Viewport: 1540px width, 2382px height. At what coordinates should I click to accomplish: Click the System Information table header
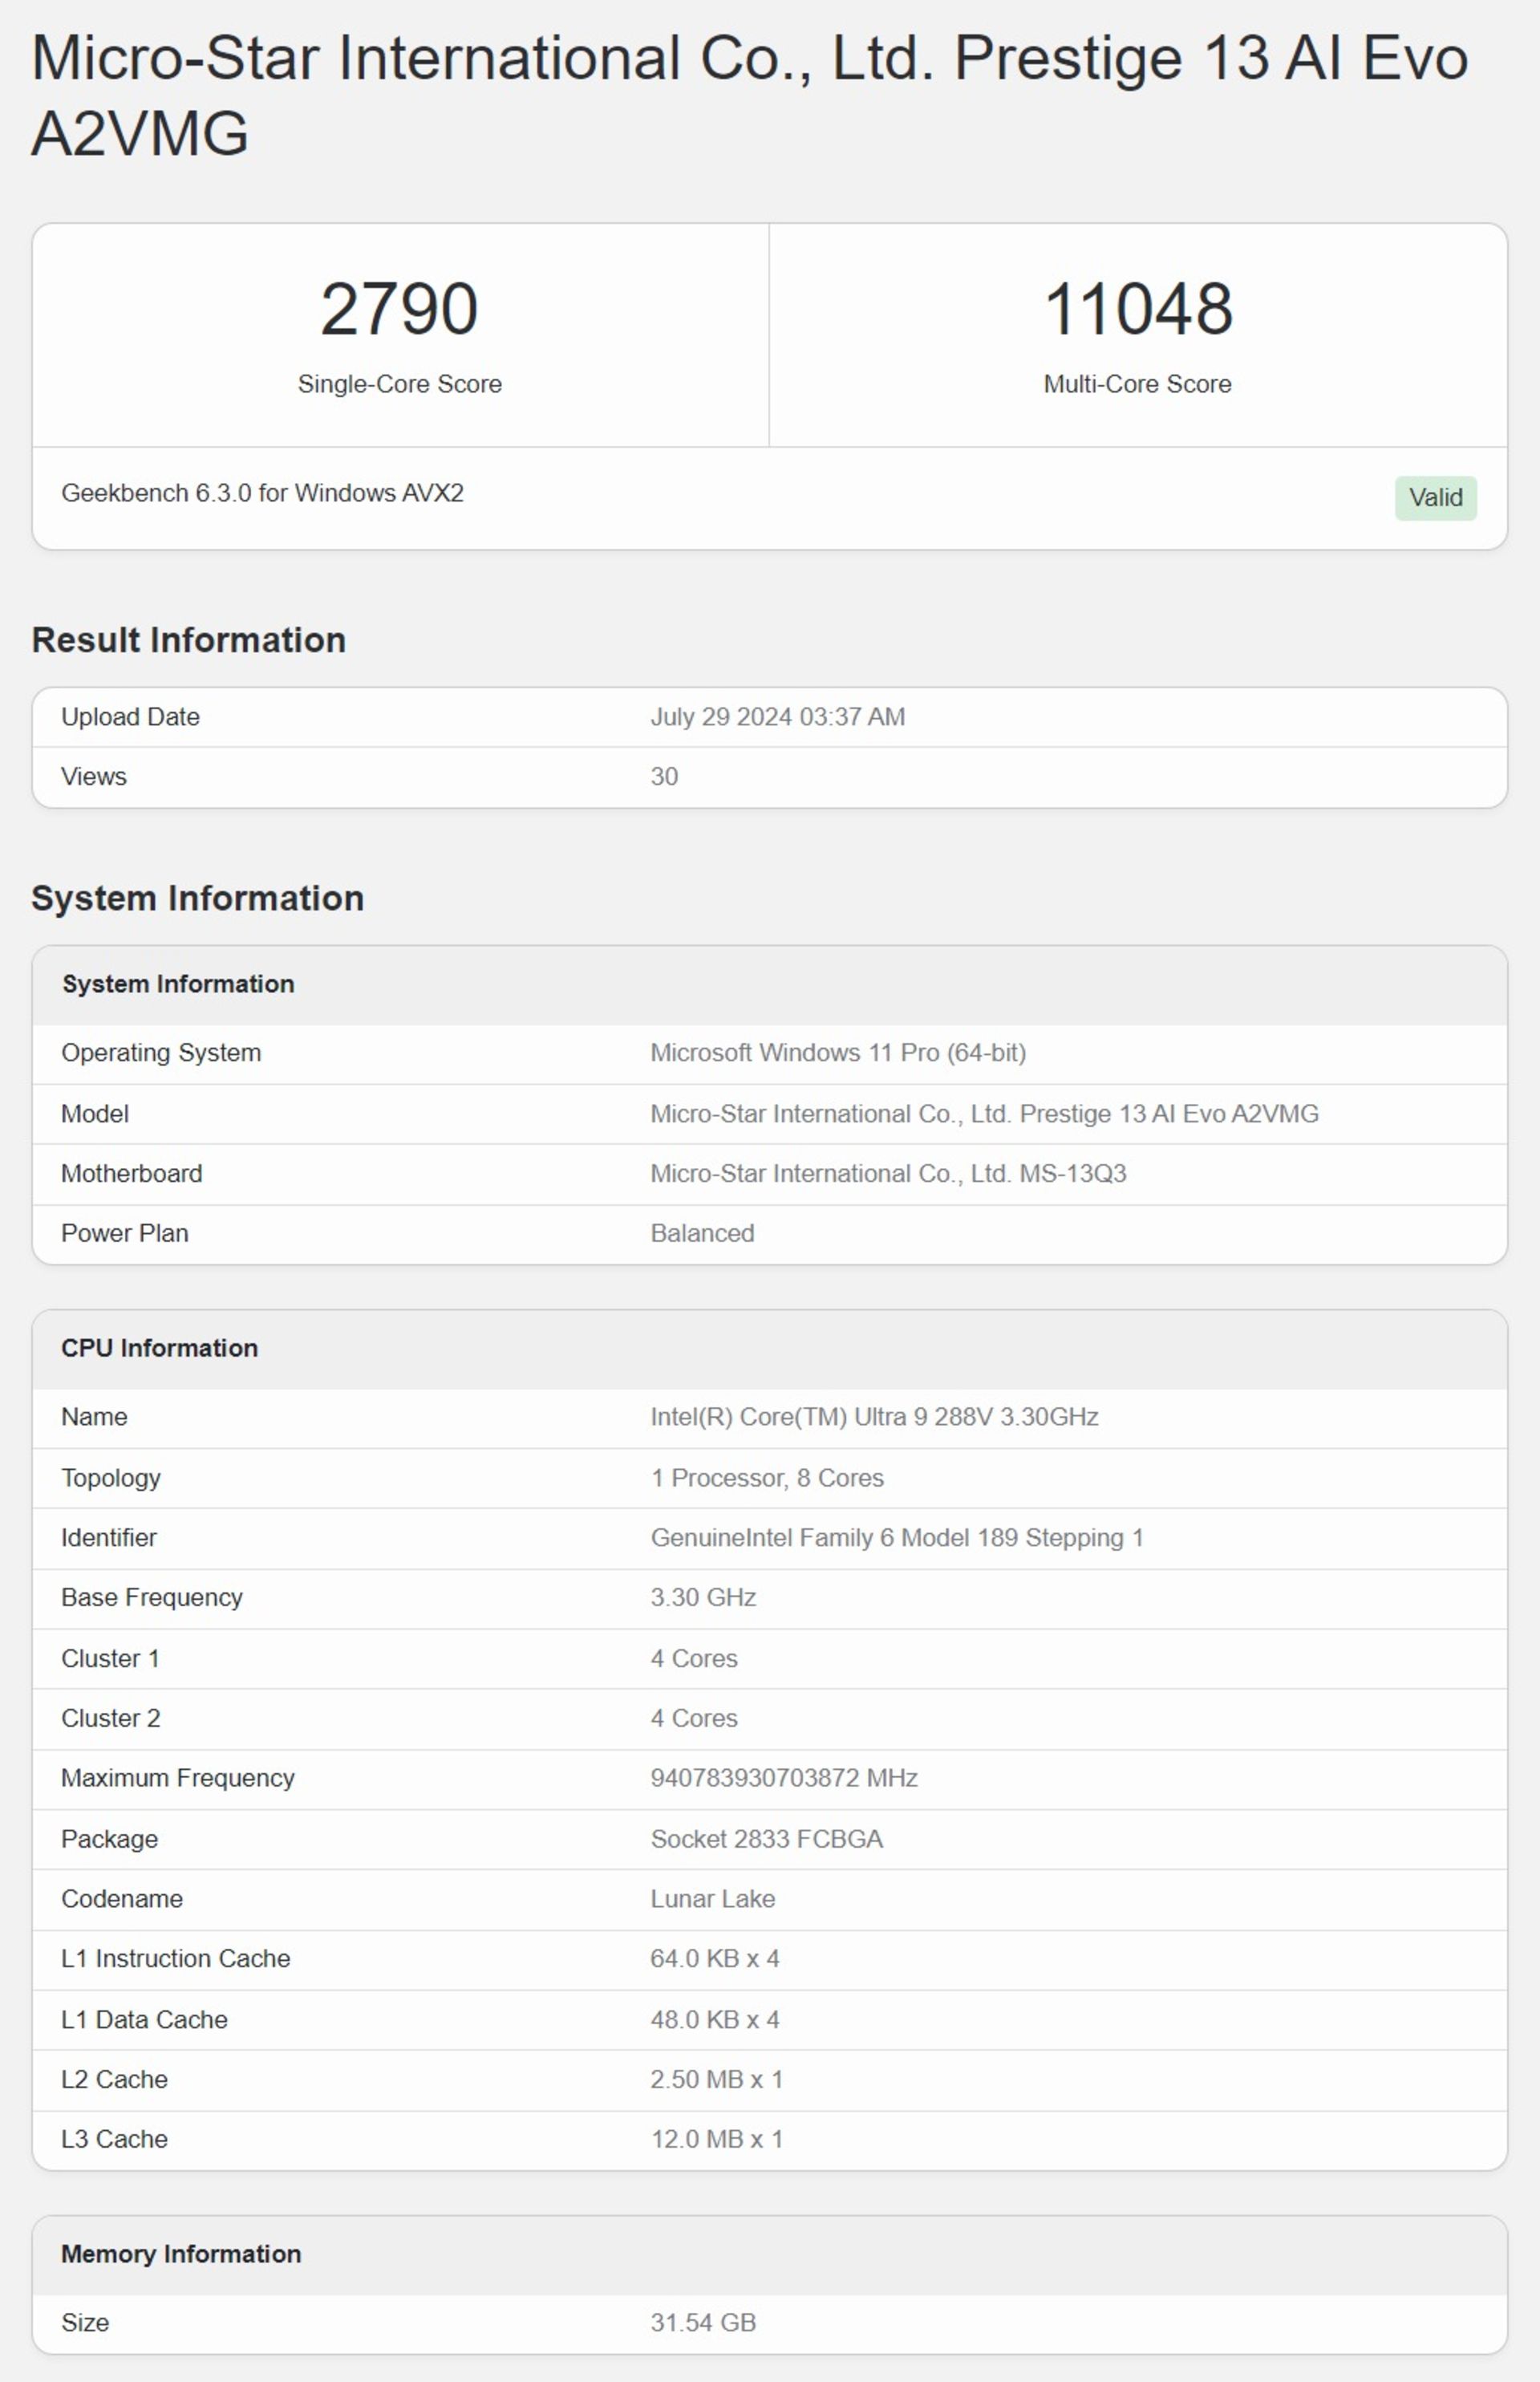click(178, 984)
